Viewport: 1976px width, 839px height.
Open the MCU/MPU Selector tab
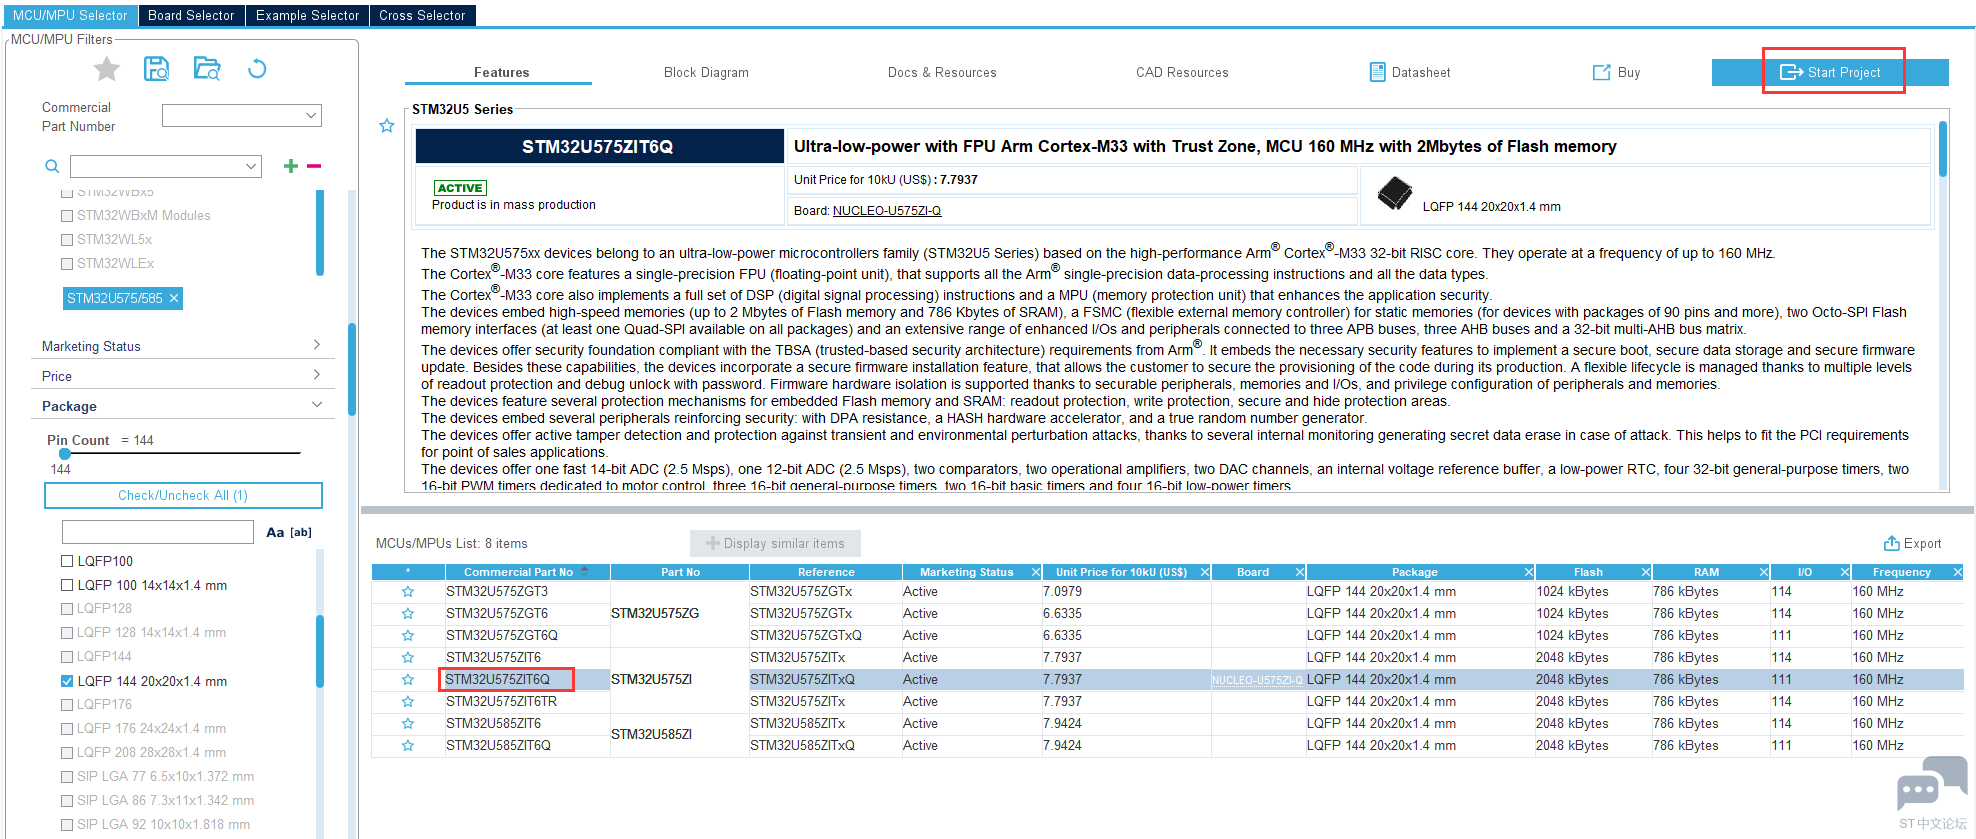coord(70,15)
